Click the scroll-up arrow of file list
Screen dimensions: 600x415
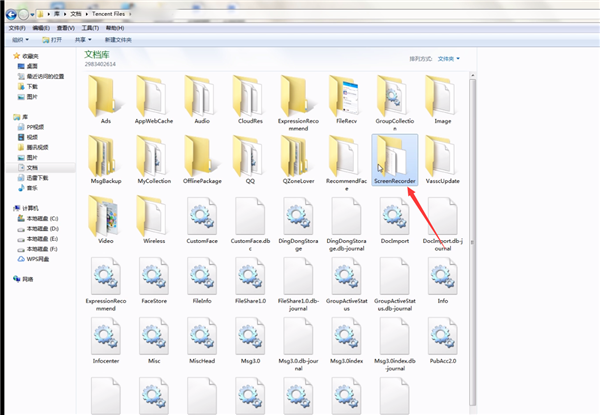(x=473, y=75)
